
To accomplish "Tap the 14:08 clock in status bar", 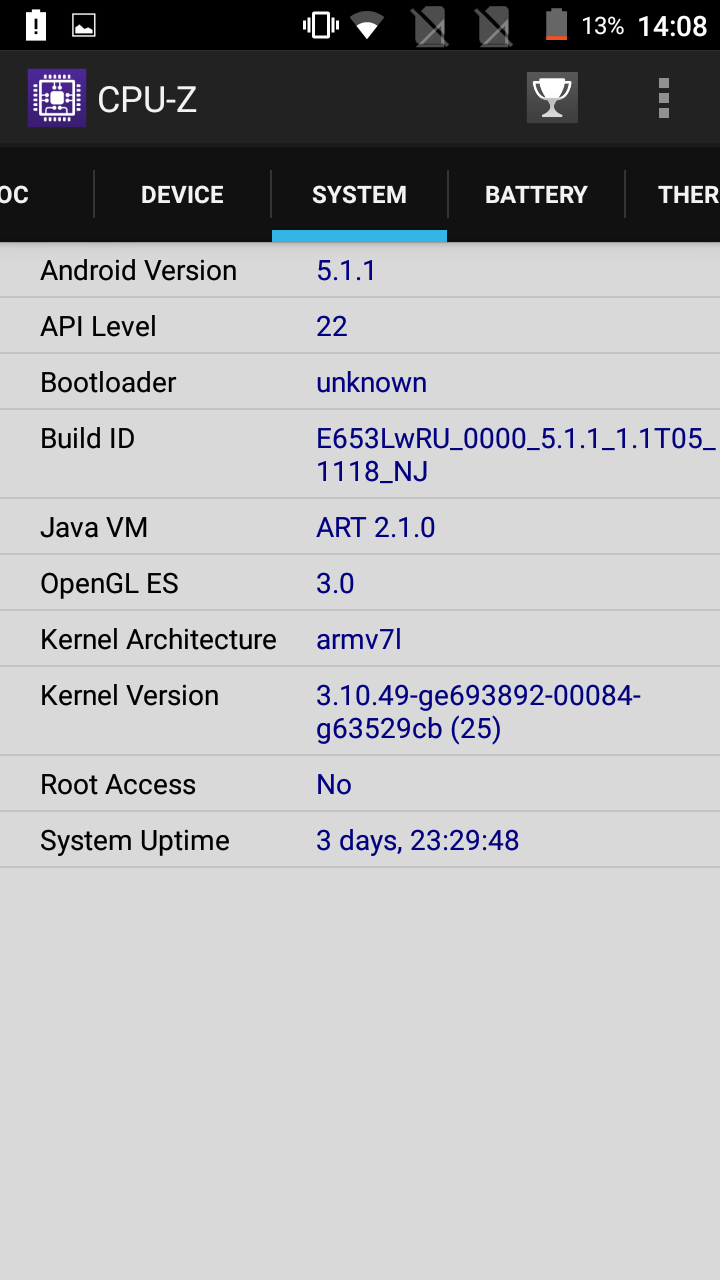I will click(x=672, y=26).
